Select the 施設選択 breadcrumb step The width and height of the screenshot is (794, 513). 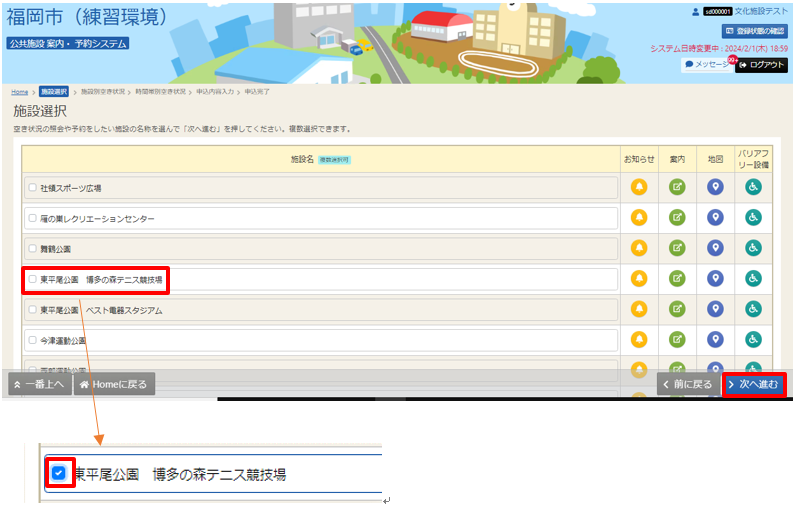tap(54, 91)
